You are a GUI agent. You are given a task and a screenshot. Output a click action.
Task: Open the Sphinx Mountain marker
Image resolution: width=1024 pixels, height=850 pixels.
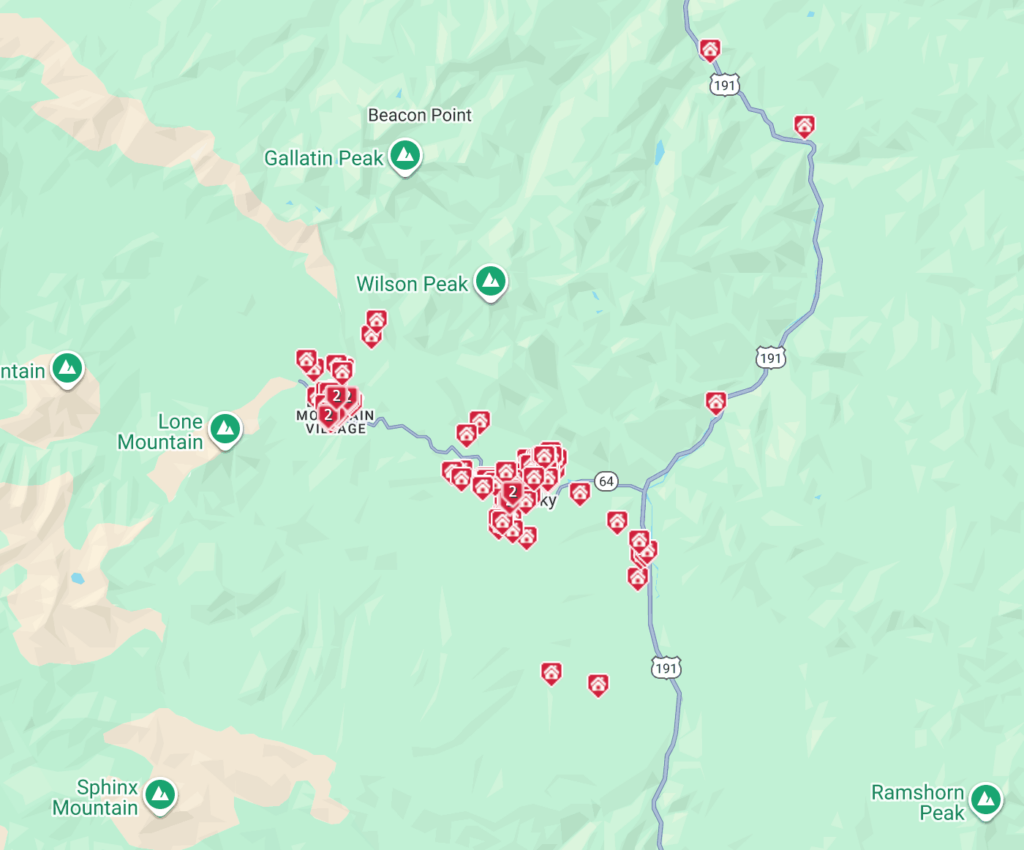tap(161, 796)
